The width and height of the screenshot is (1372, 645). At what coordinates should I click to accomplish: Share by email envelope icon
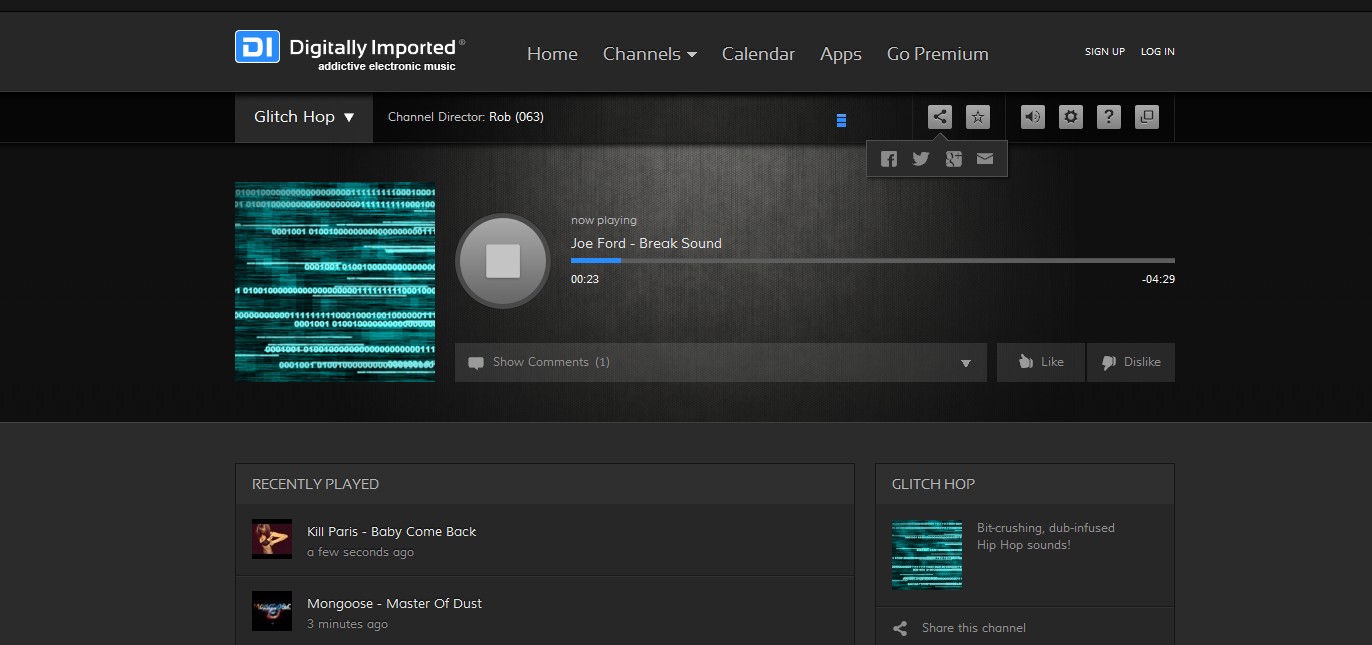[985, 159]
